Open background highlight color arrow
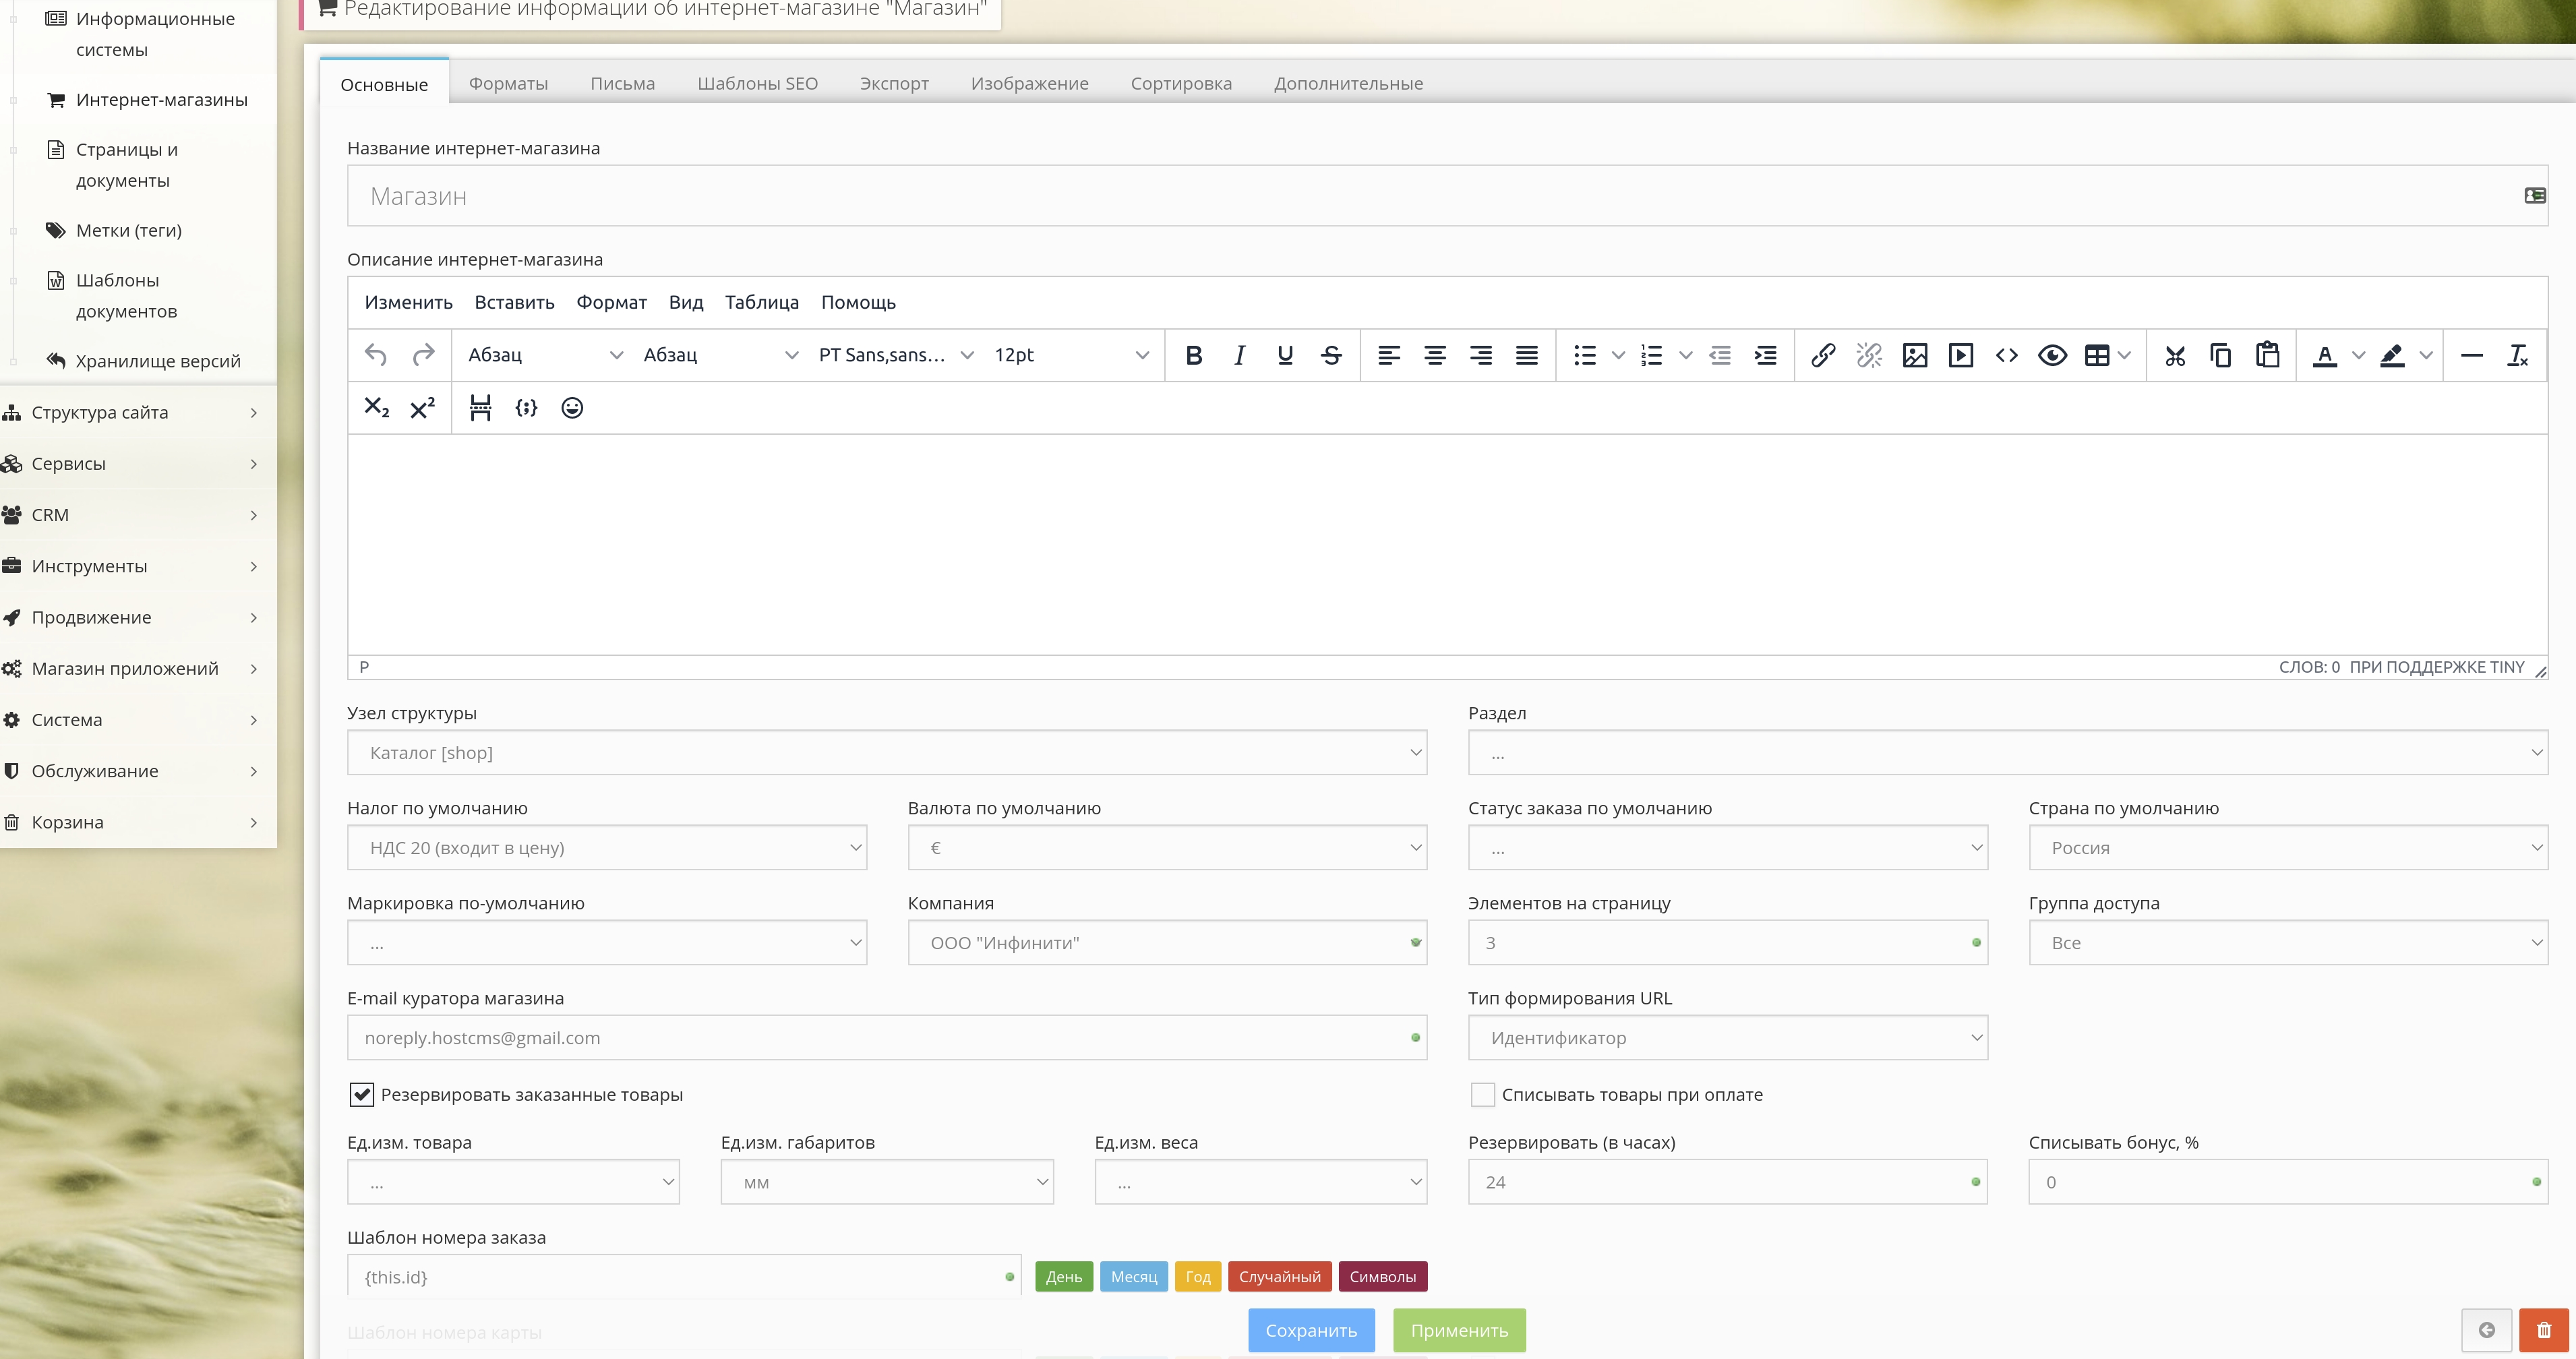This screenshot has width=2576, height=1359. coord(2426,355)
